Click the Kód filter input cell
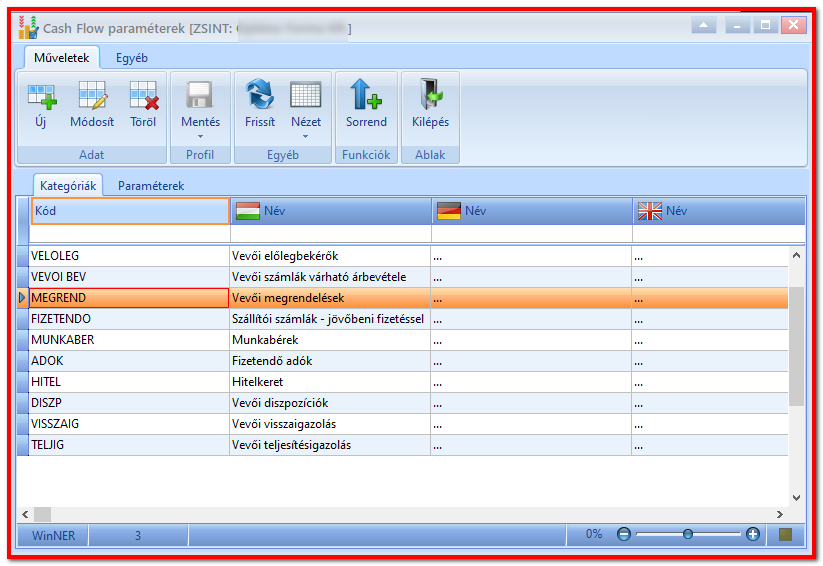 130,234
